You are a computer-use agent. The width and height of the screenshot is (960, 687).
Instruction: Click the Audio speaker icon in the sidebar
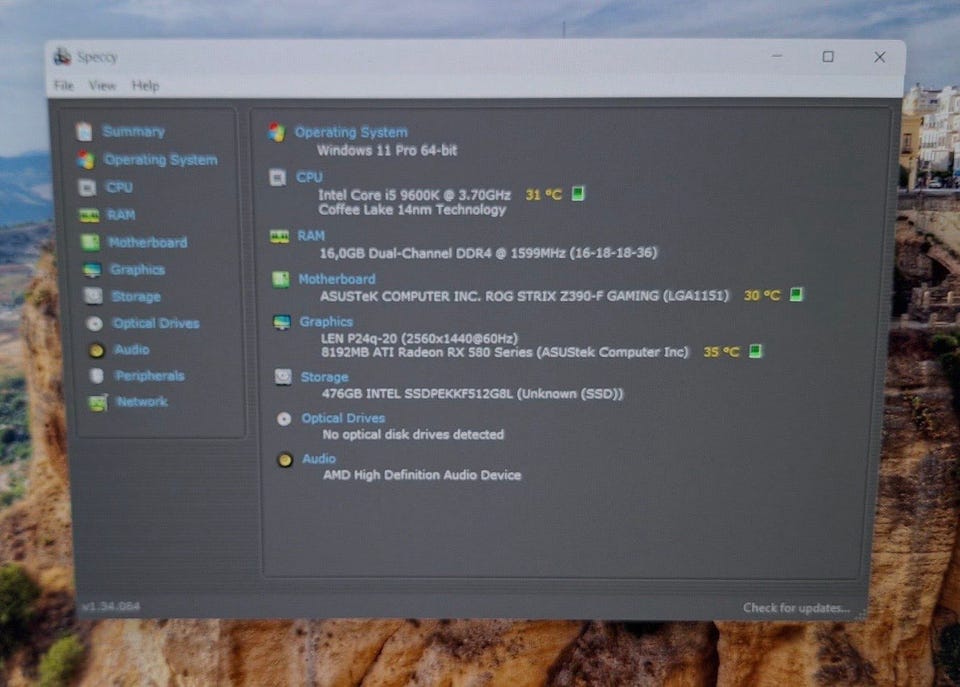click(97, 350)
